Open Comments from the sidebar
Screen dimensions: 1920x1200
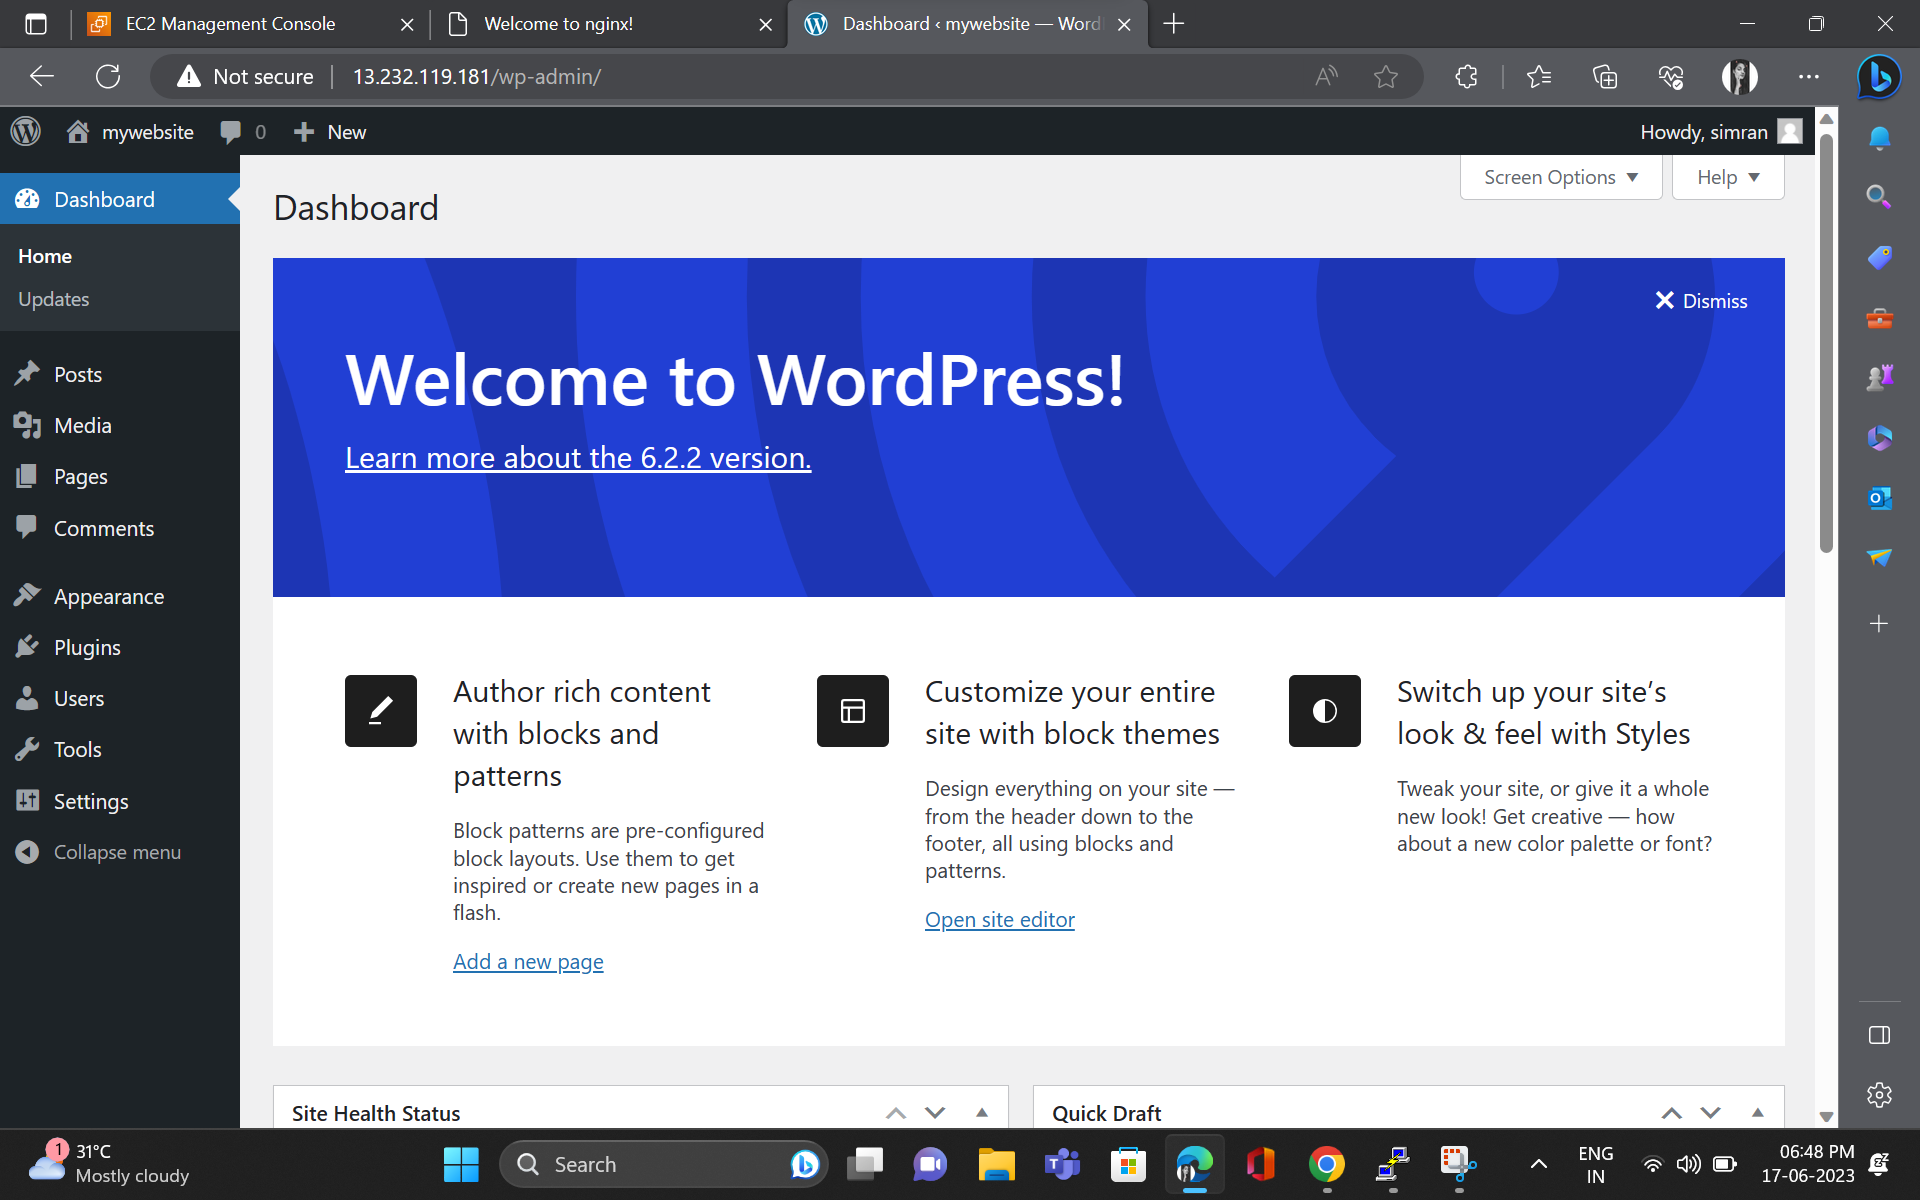click(x=103, y=528)
